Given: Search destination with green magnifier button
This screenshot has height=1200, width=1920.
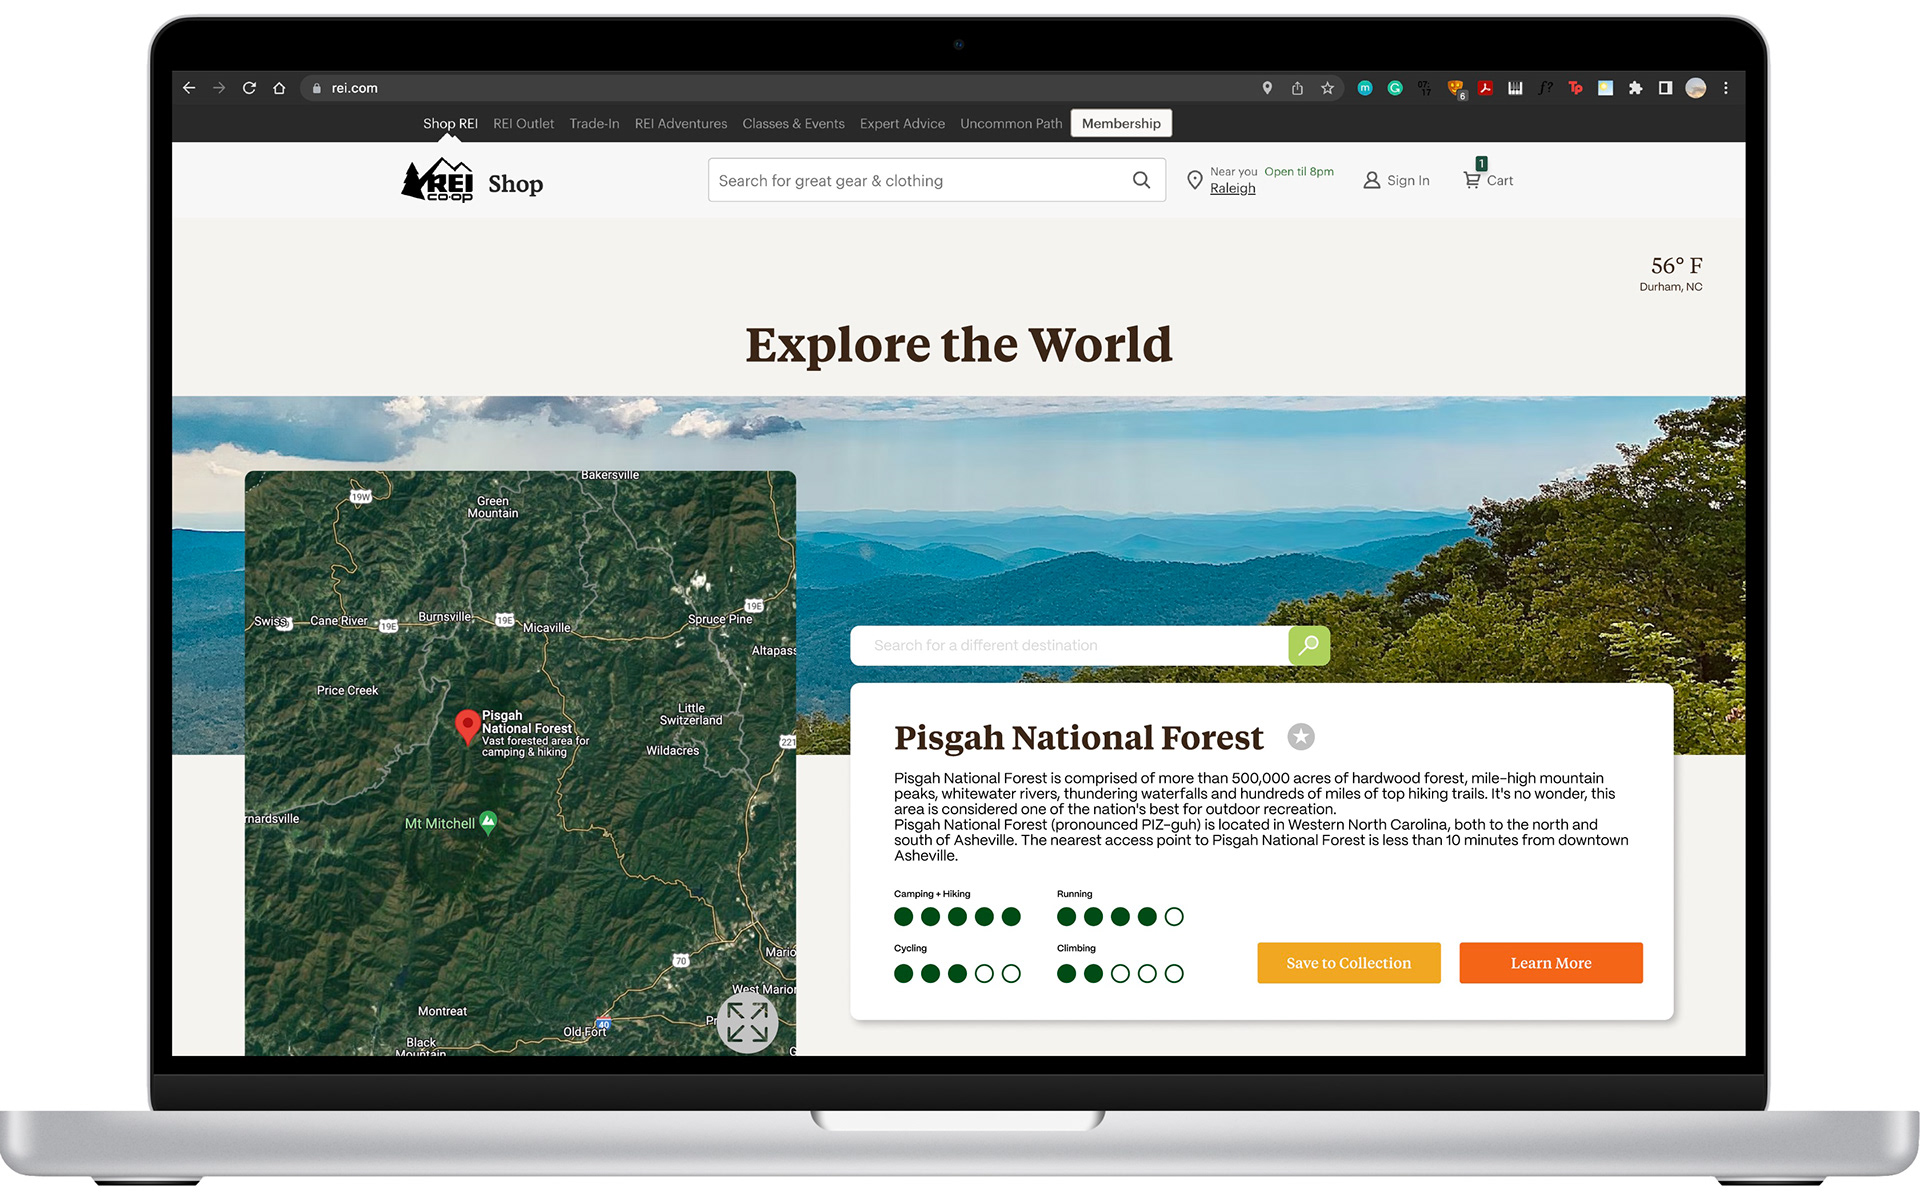Looking at the screenshot, I should tap(1309, 645).
